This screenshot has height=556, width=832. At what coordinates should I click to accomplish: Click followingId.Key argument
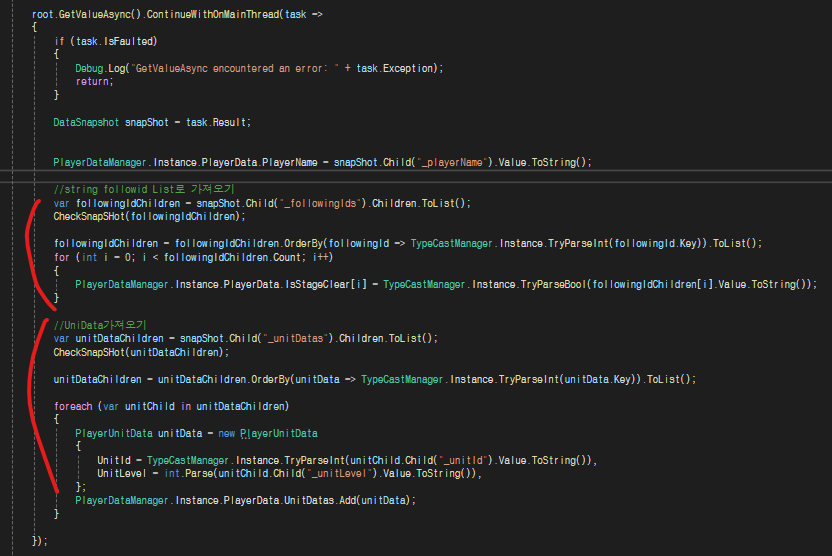point(655,244)
